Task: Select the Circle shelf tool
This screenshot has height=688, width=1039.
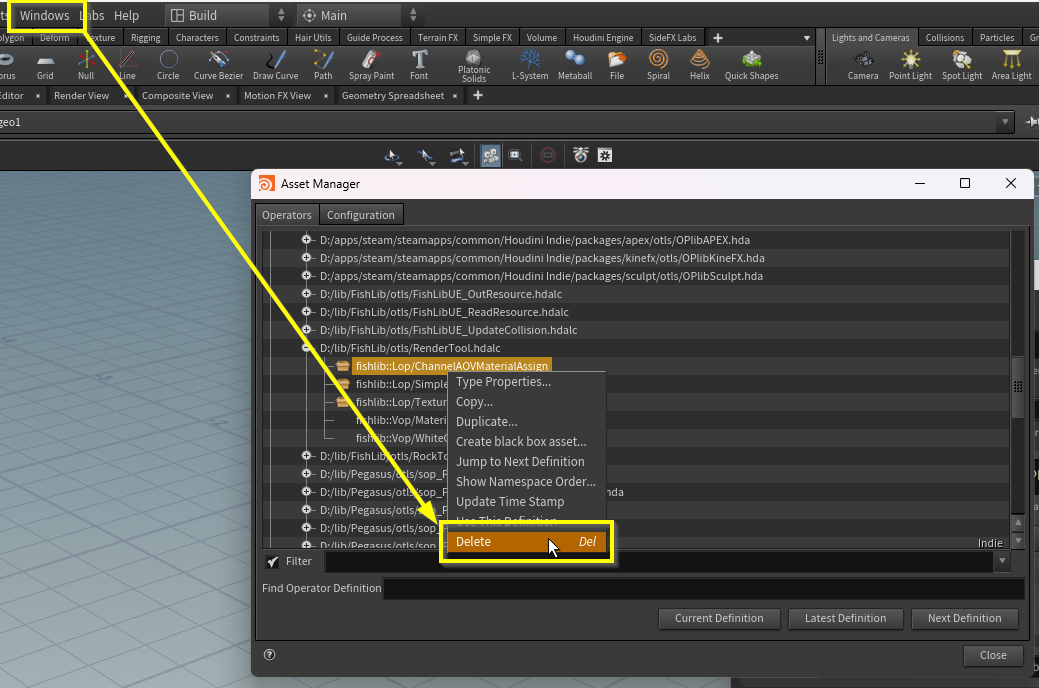Action: pos(168,65)
